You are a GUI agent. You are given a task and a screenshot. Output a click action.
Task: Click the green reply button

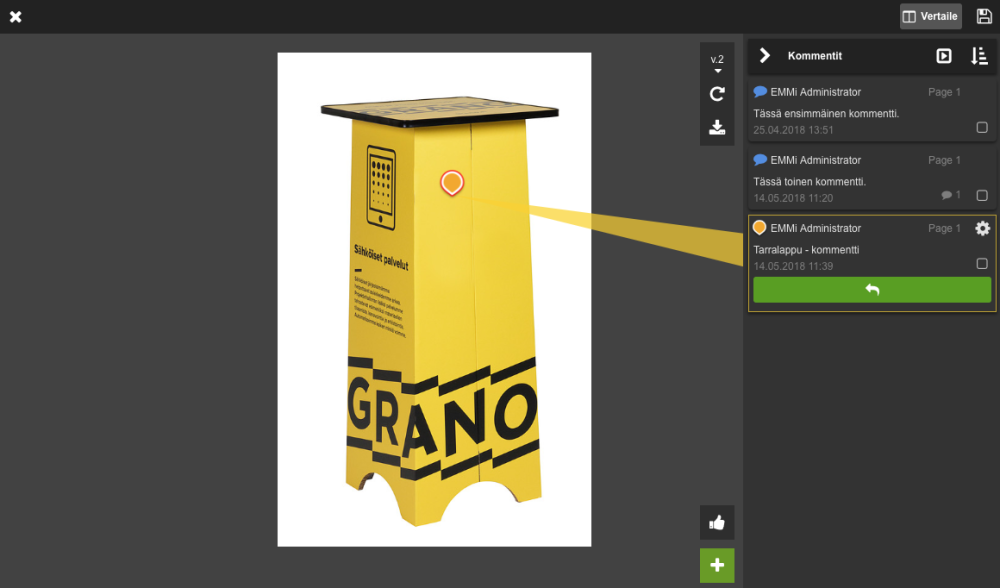click(872, 290)
